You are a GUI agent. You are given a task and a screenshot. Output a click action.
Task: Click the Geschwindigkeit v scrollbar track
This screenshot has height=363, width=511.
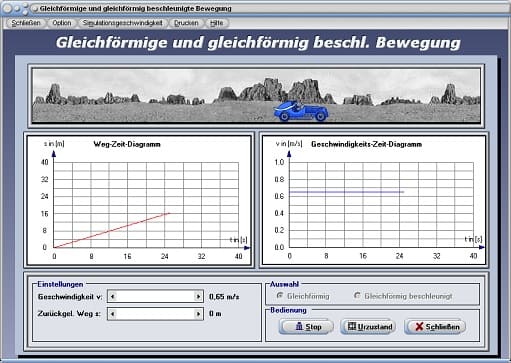click(x=155, y=296)
